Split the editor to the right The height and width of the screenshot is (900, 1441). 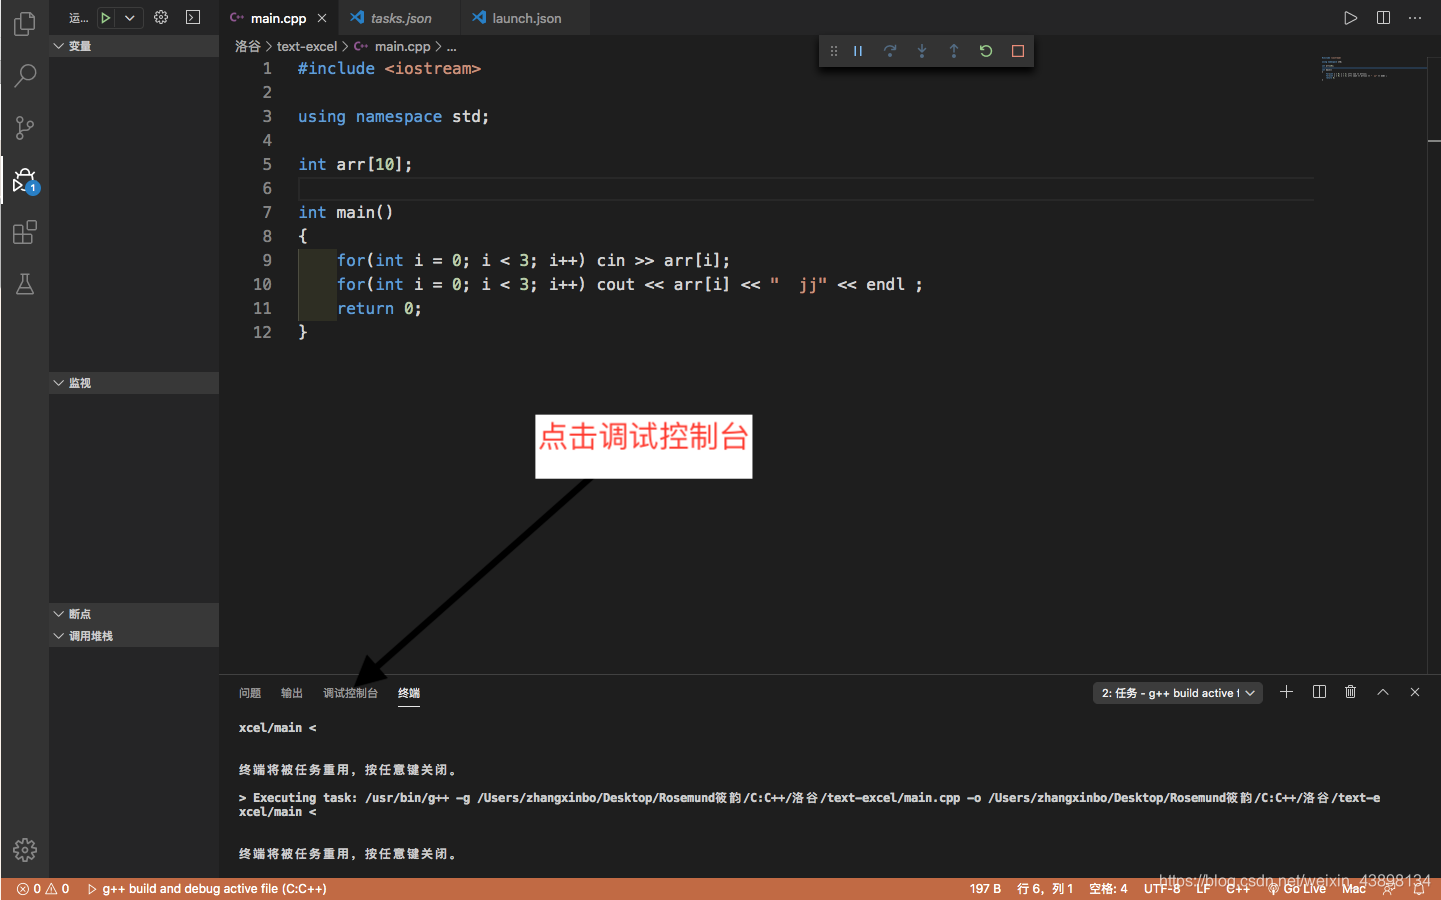tap(1383, 18)
